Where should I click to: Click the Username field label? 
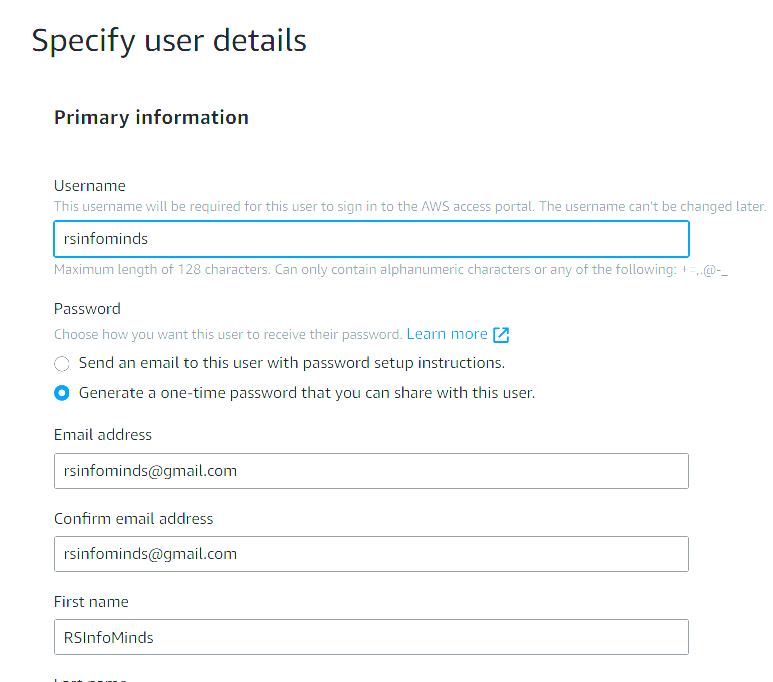90,186
